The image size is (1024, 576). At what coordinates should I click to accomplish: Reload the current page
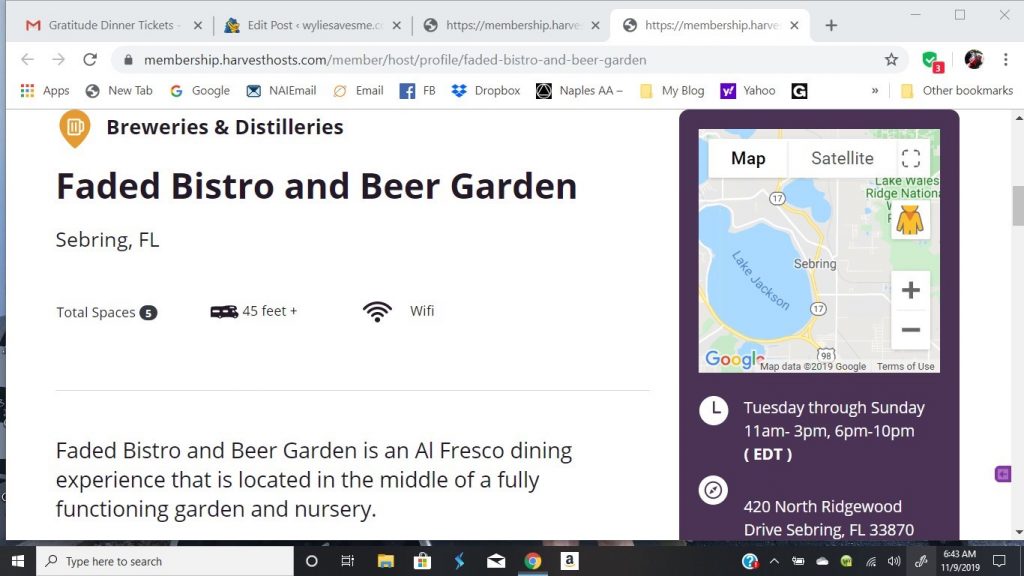[x=90, y=60]
